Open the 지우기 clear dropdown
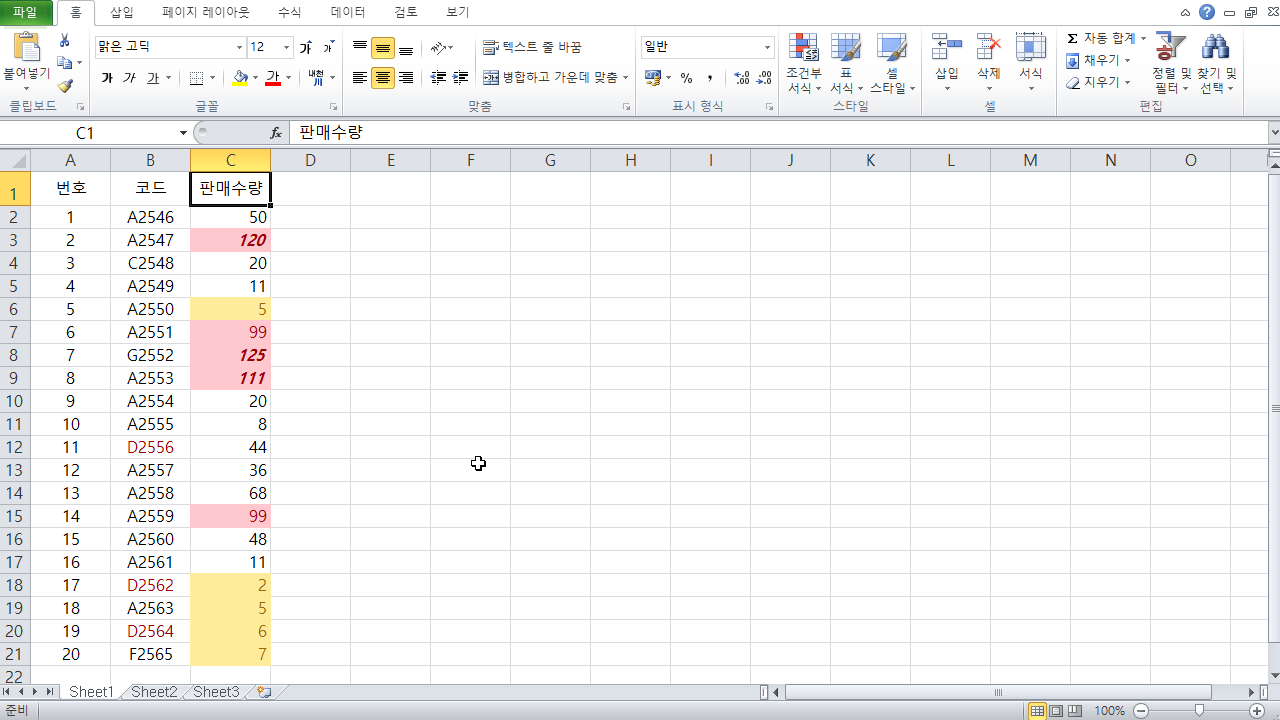Image resolution: width=1280 pixels, height=720 pixels. coord(1097,82)
